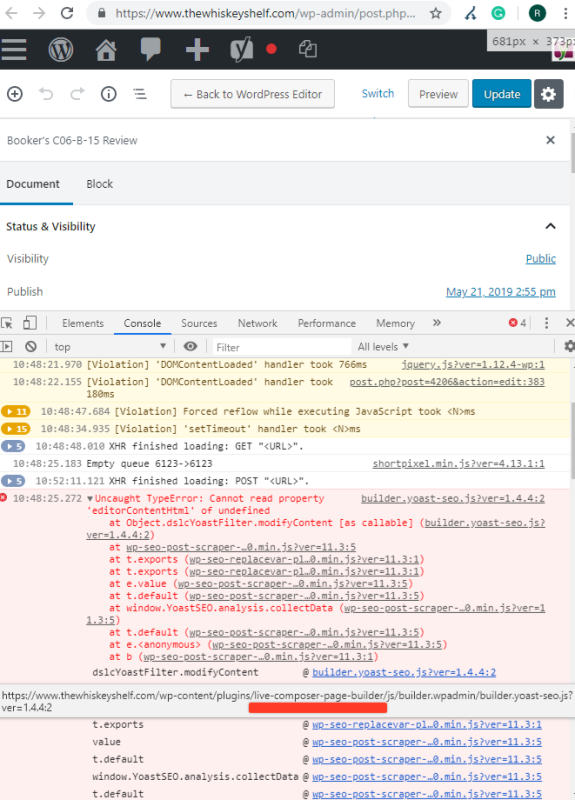This screenshot has width=575, height=800.
Task: Bookmark this page with the star icon
Action: pyautogui.click(x=435, y=13)
